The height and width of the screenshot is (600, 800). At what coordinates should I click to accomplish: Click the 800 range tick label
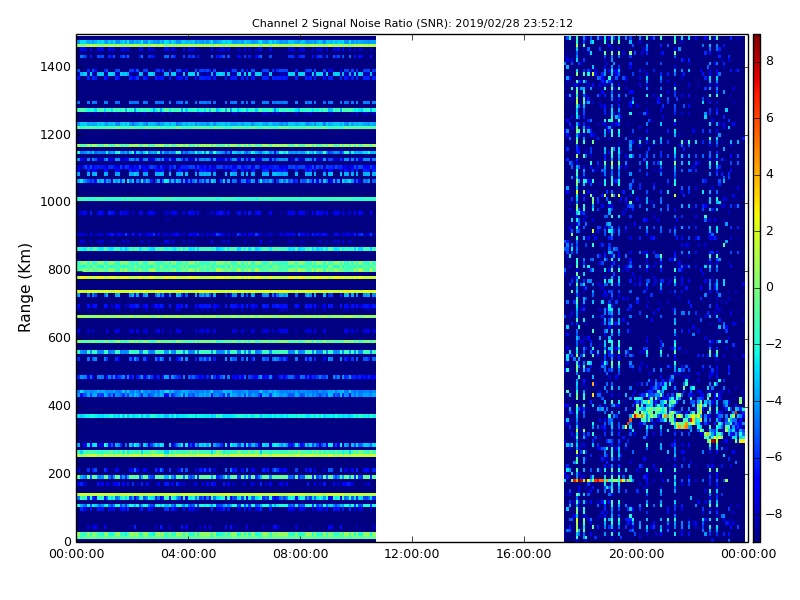(59, 270)
